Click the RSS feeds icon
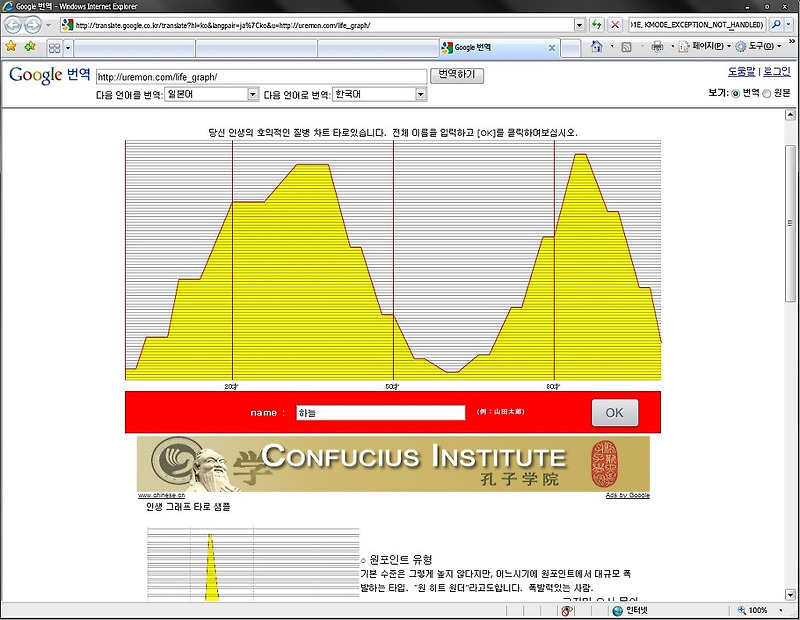The width and height of the screenshot is (800, 620). tap(626, 47)
